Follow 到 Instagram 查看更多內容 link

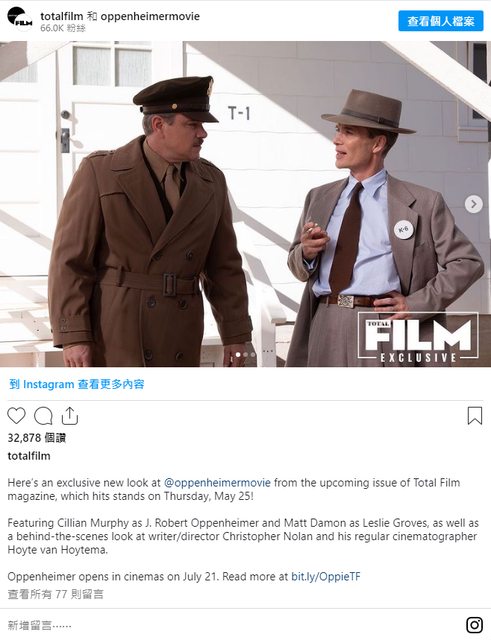point(77,384)
